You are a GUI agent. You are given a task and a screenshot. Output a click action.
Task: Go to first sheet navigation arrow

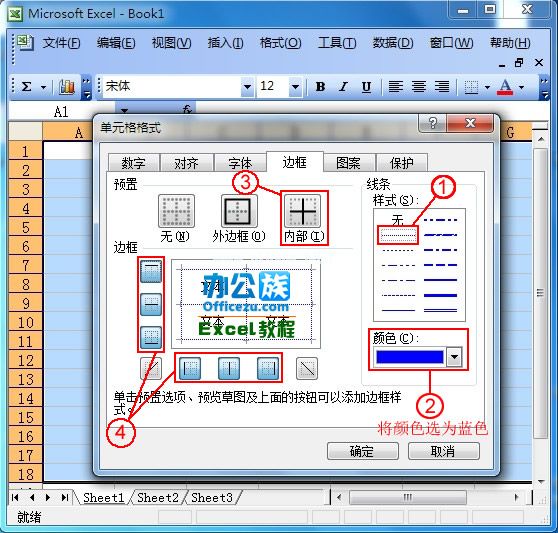pos(15,497)
